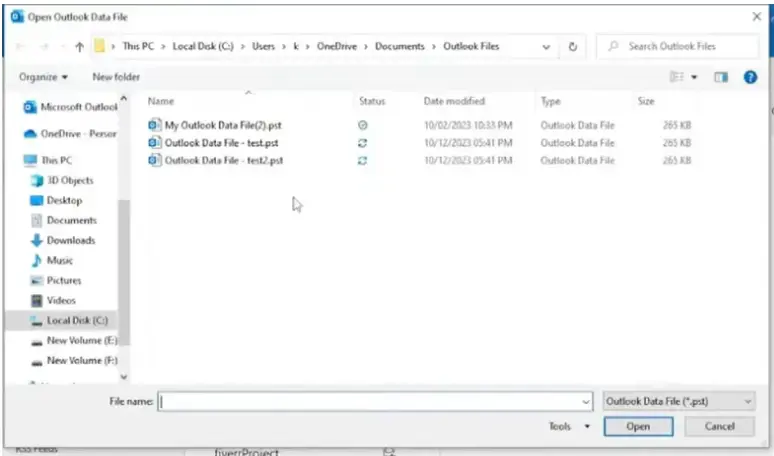Viewport: 774px width, 456px height.
Task: Click the Search Outlook Files box
Action: tap(677, 46)
